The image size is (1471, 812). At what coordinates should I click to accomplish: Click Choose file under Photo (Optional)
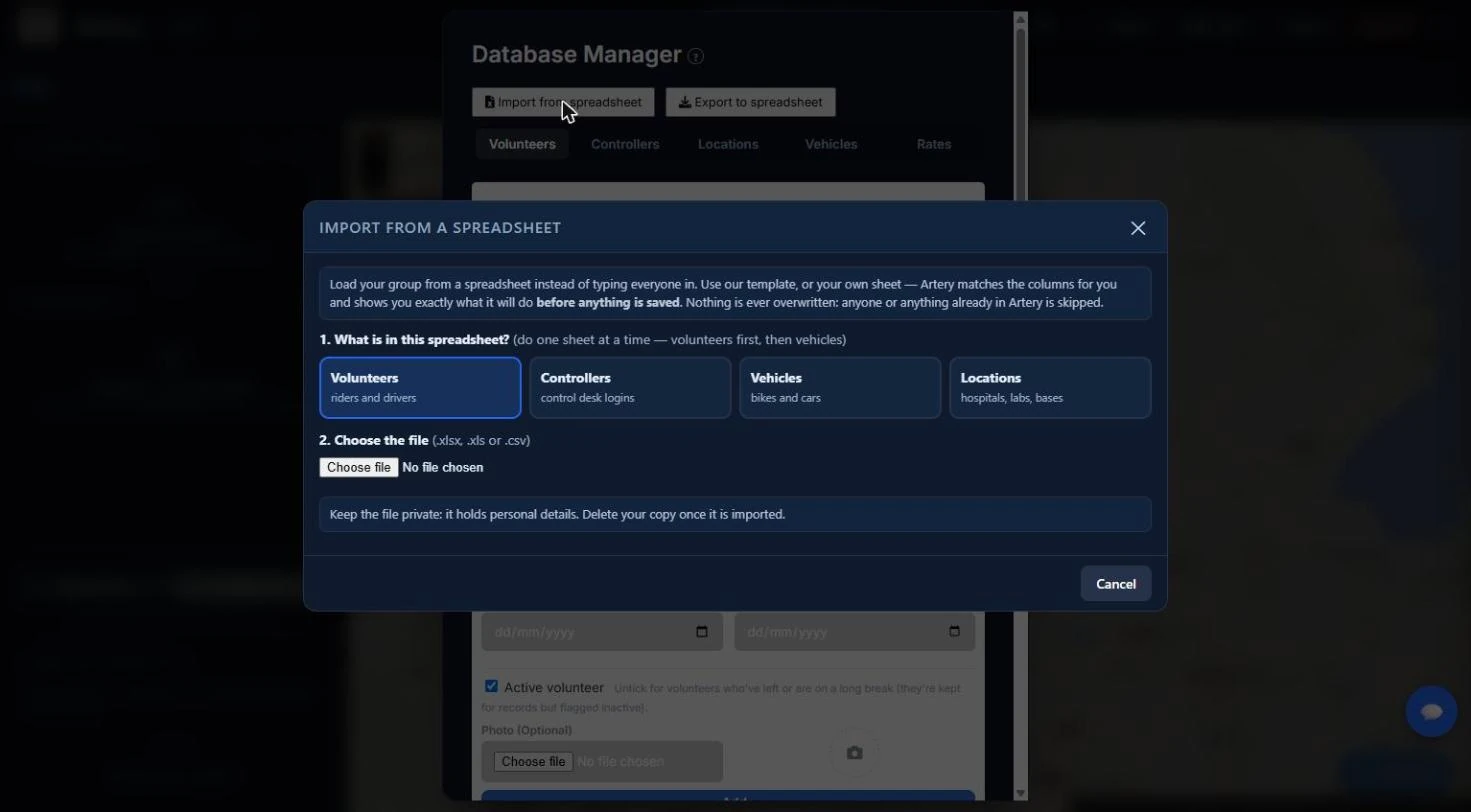coord(533,762)
